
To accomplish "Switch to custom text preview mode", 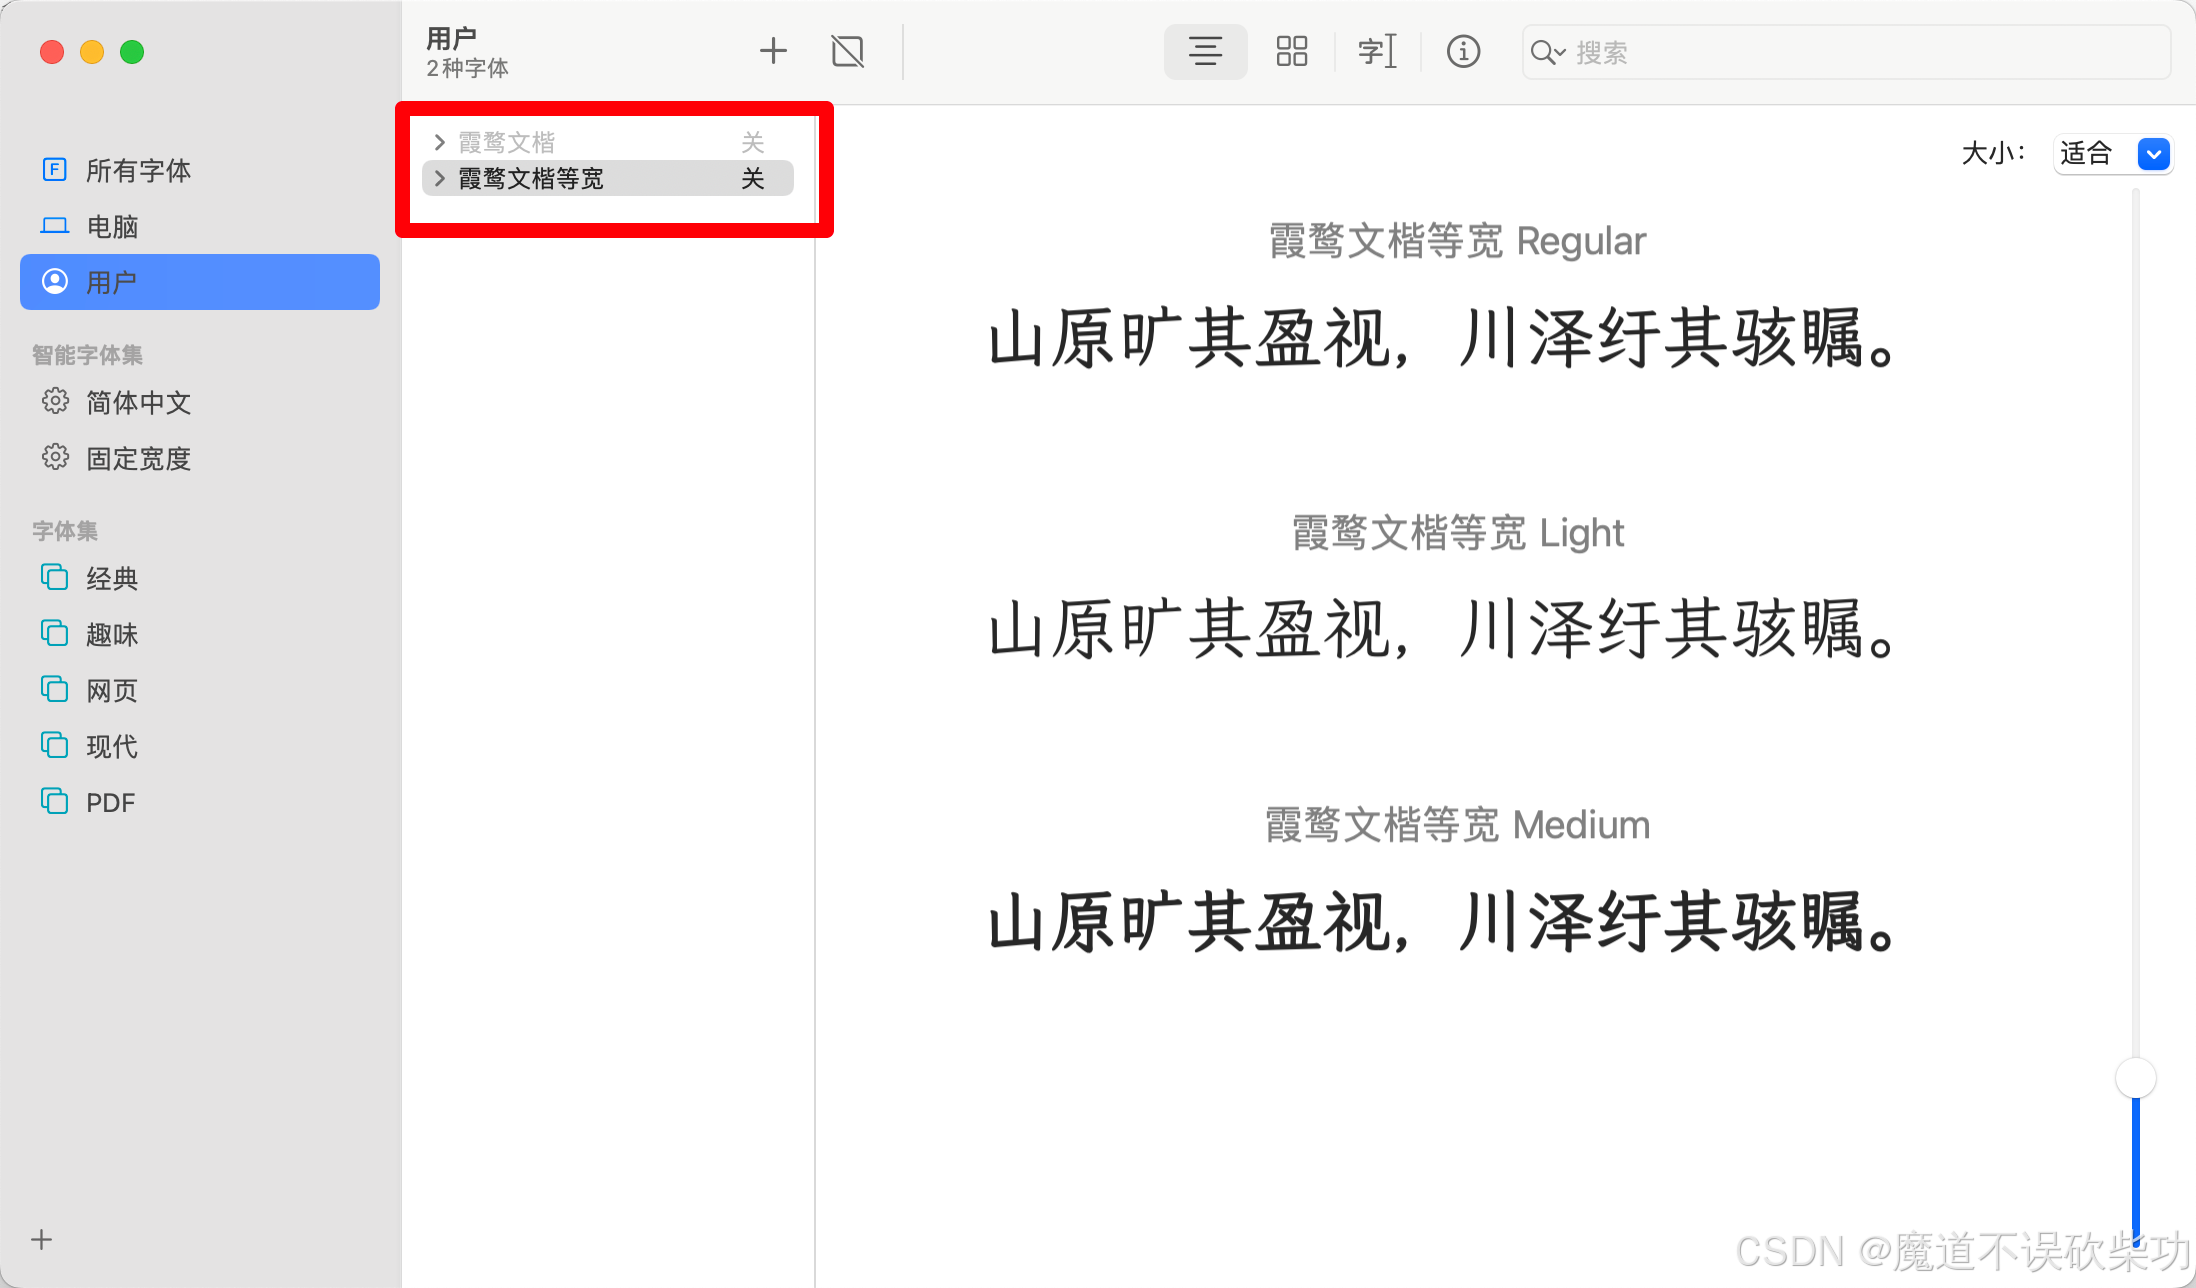I will pos(1377,51).
